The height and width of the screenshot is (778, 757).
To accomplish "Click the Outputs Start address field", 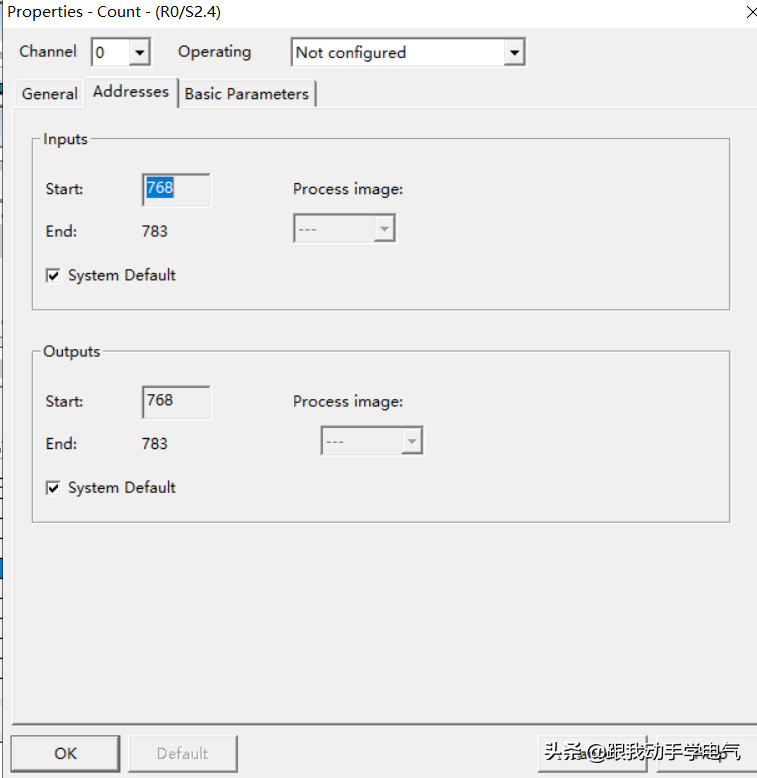I will click(x=176, y=401).
